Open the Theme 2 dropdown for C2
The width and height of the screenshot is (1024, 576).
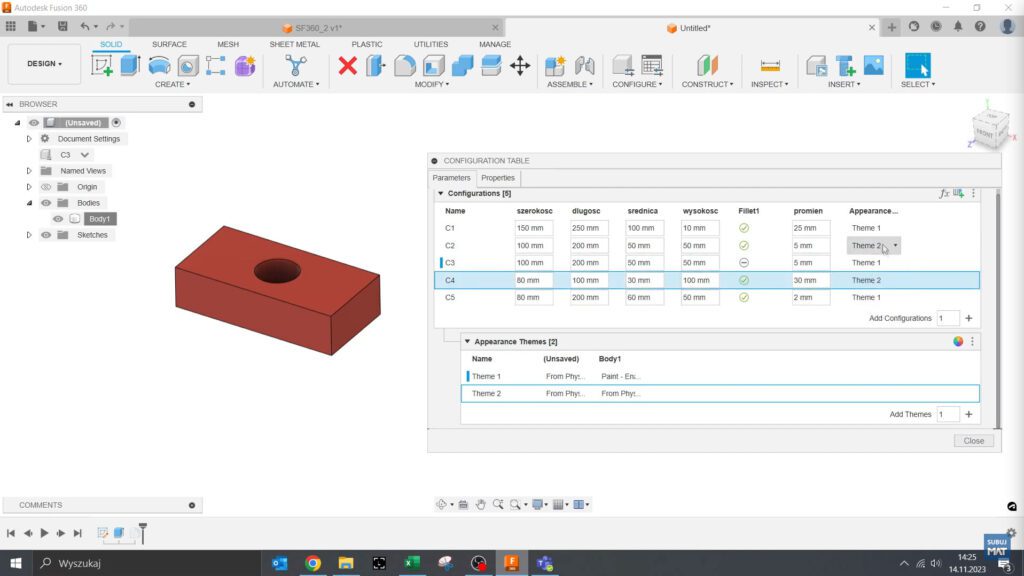click(895, 245)
